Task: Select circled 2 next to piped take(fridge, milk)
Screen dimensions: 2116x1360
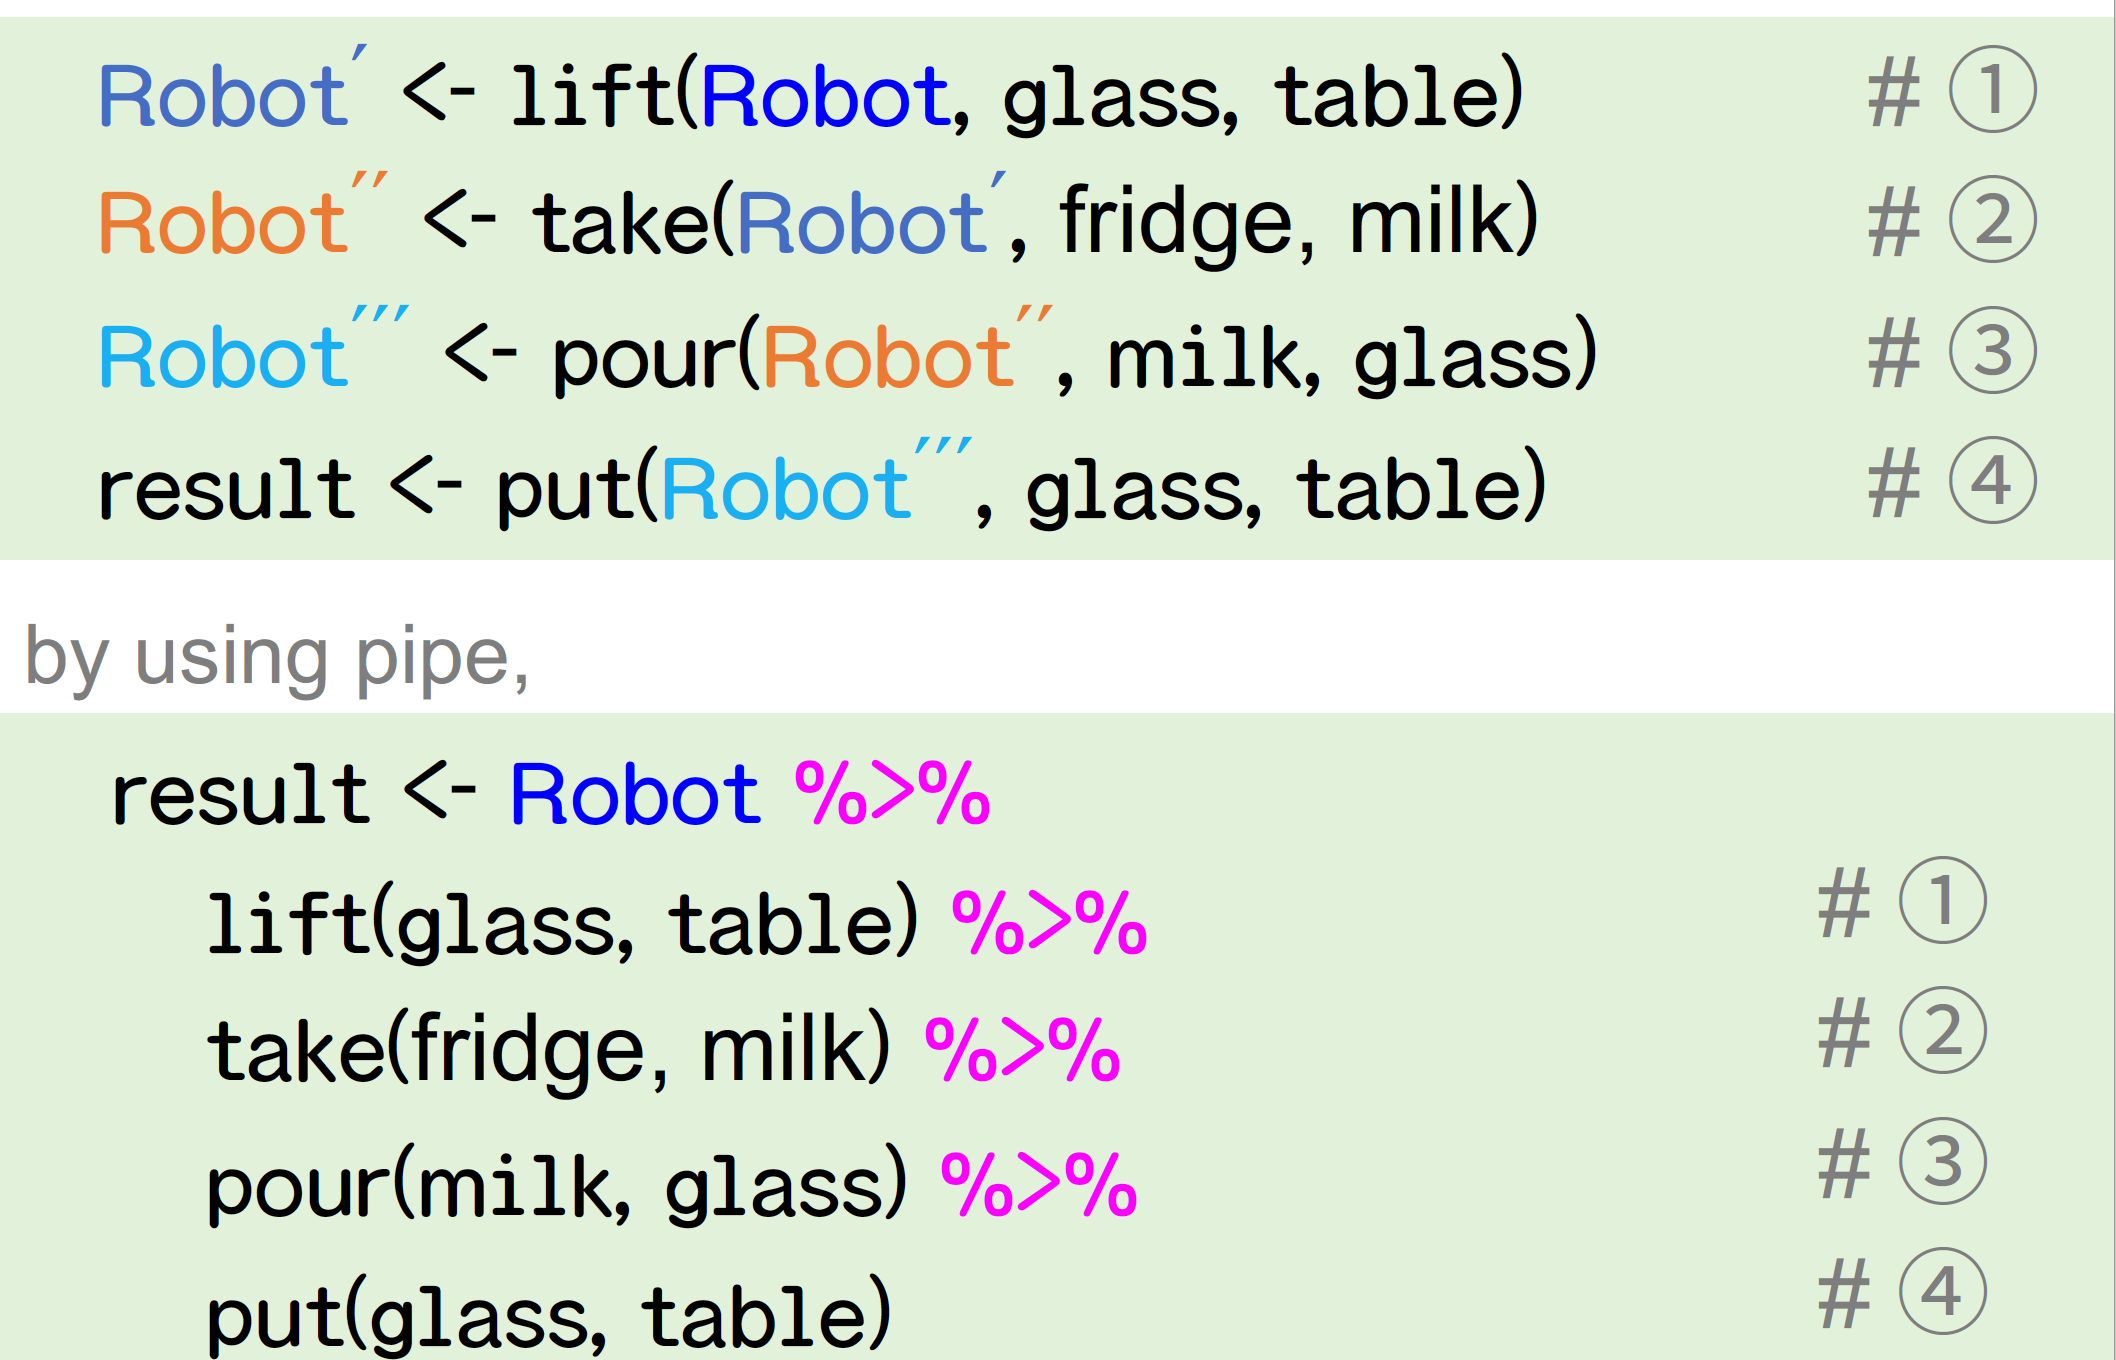Action: tap(1942, 1031)
